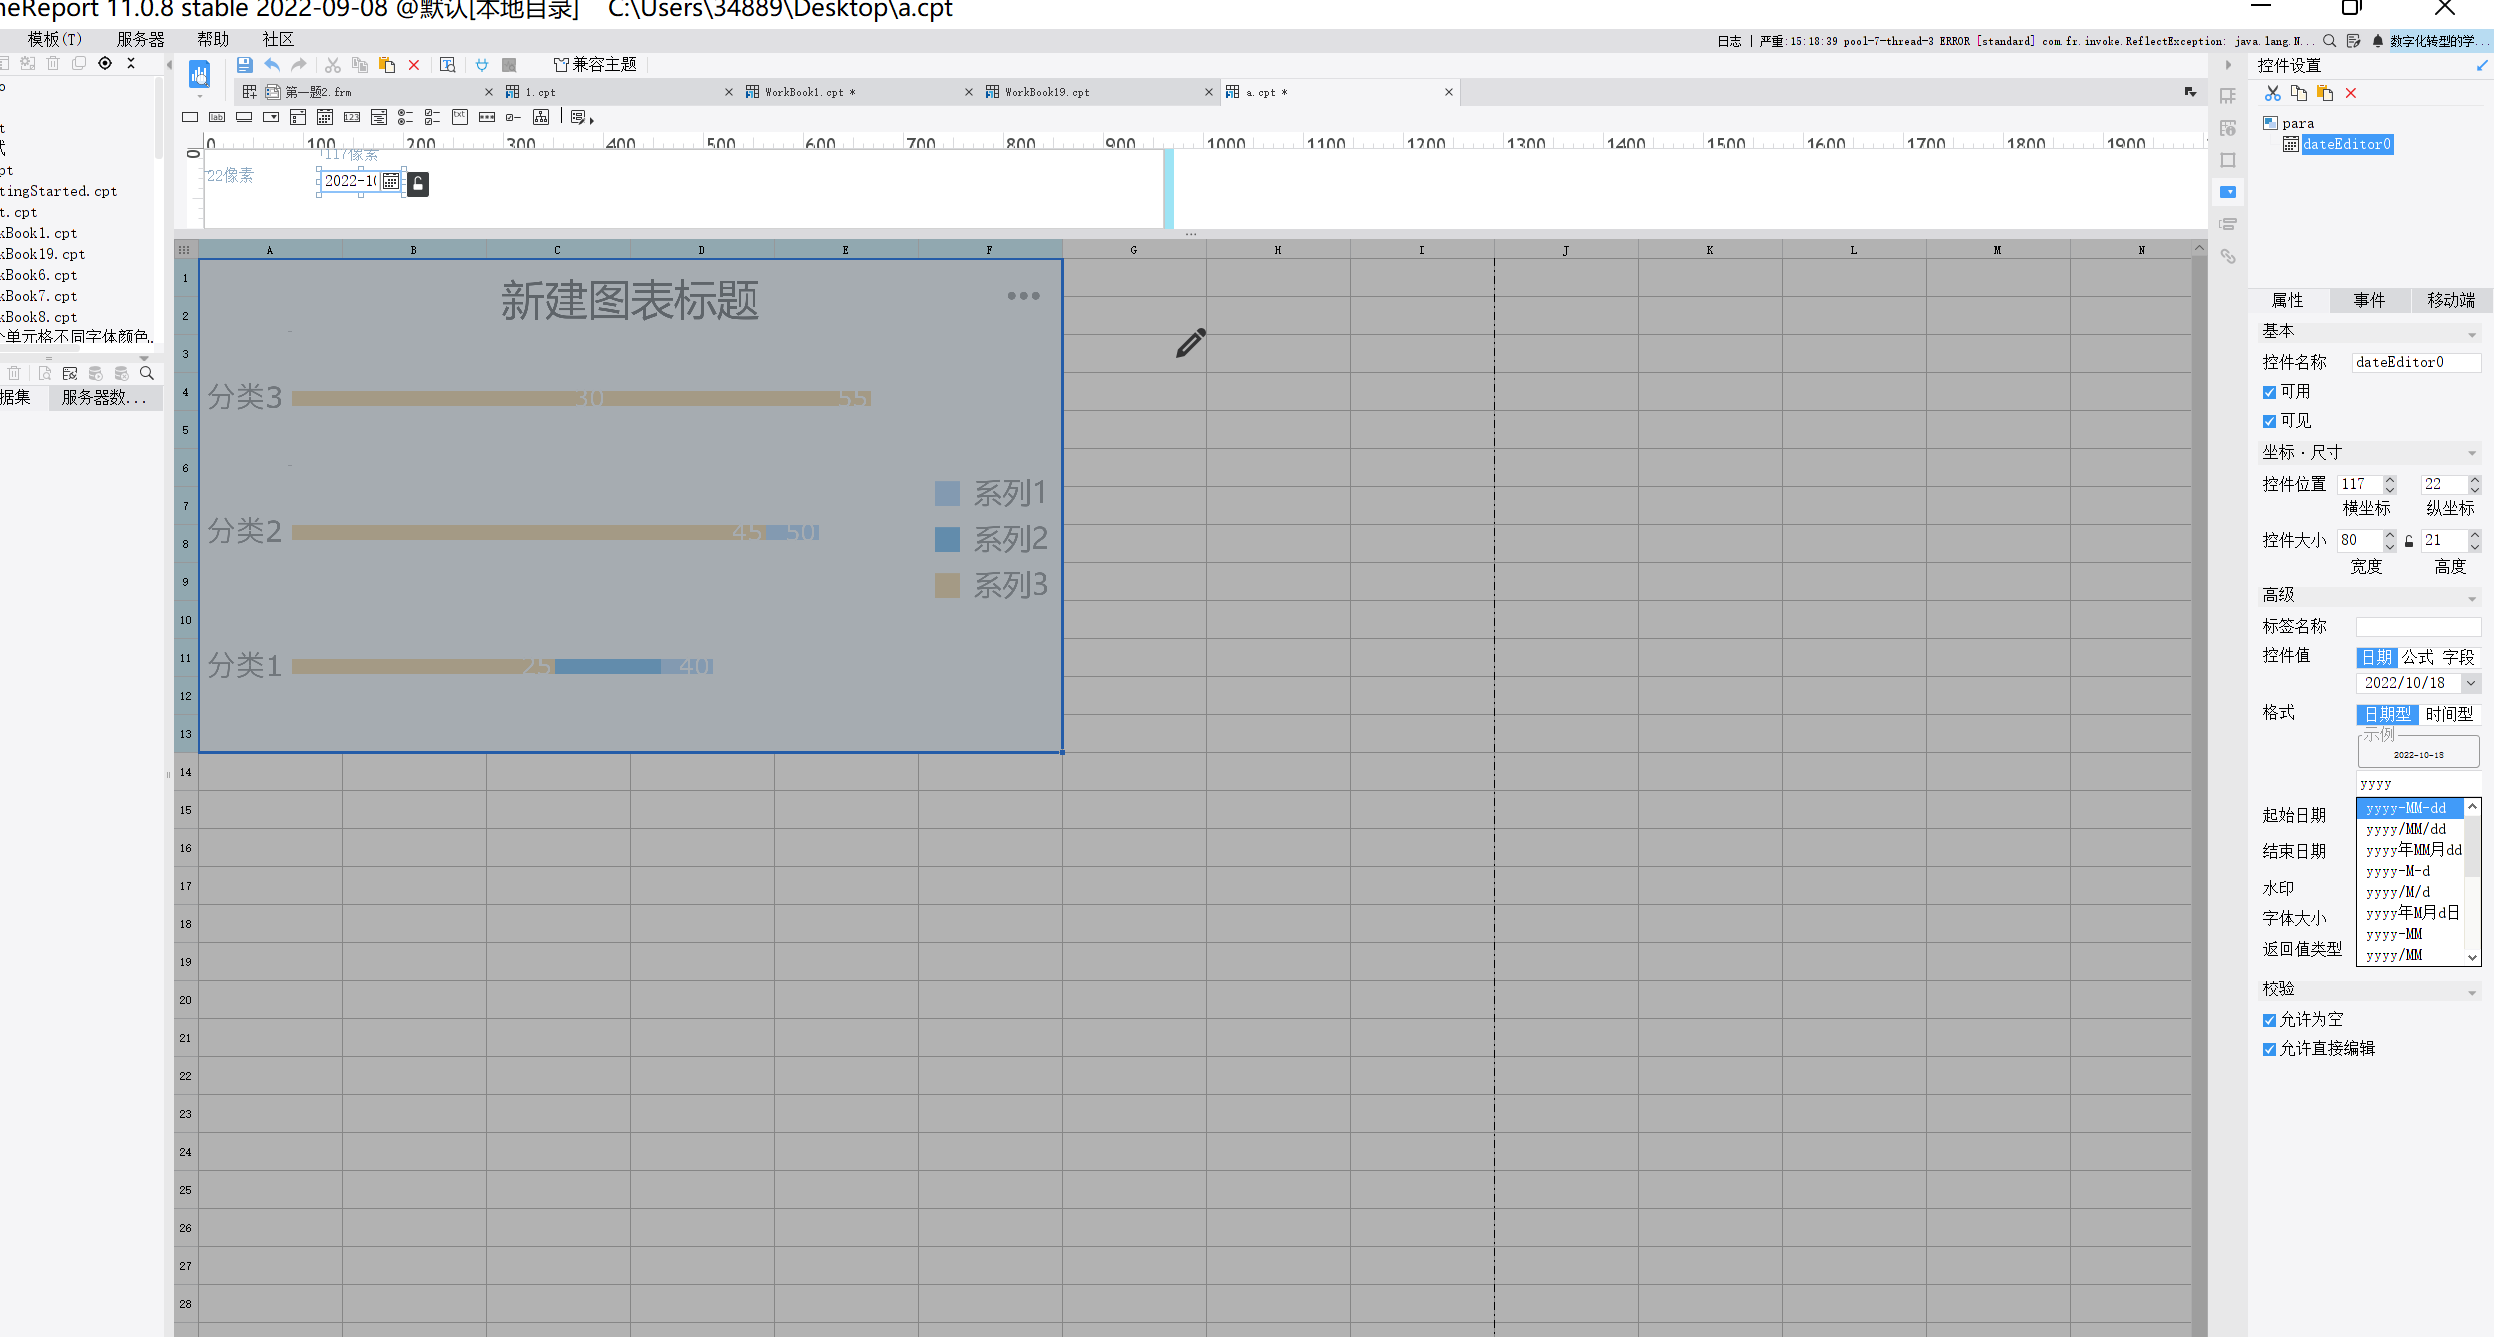
Task: Select yyyy年MM月dd format from the list
Action: (x=2410, y=850)
